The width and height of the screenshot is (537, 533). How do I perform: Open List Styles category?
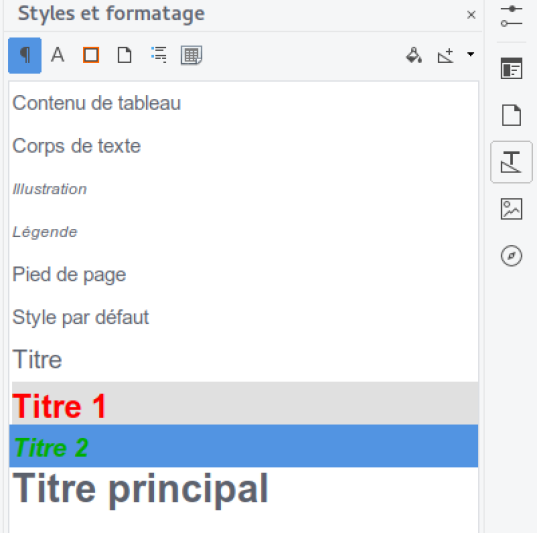coord(159,55)
